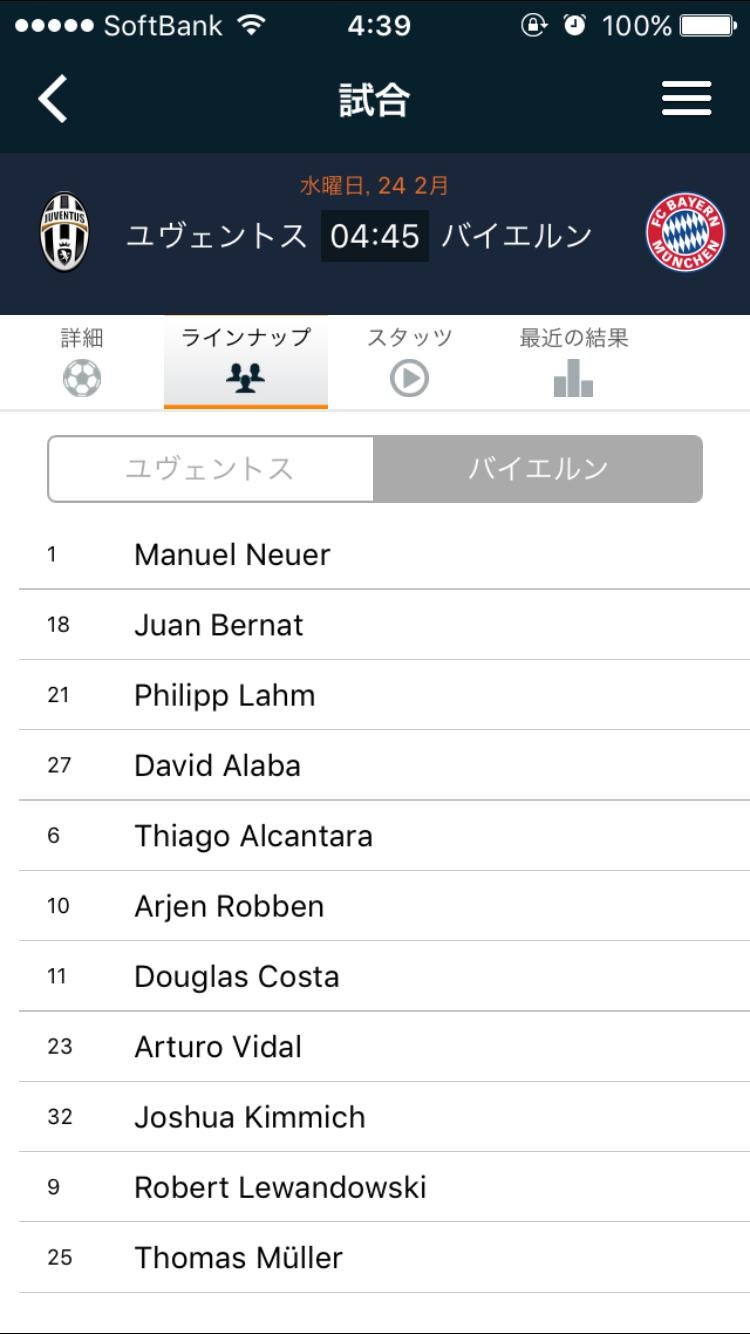Open the 詳細 tab
This screenshot has width=750, height=1334.
click(x=82, y=339)
